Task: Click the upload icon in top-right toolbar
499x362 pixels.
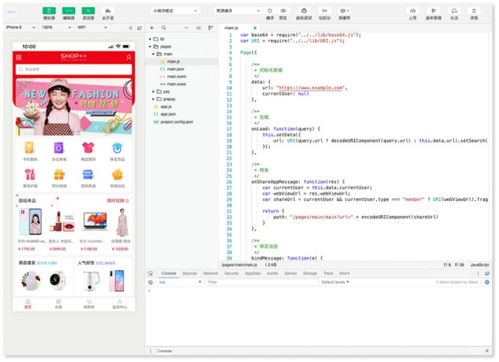Action: 413,11
